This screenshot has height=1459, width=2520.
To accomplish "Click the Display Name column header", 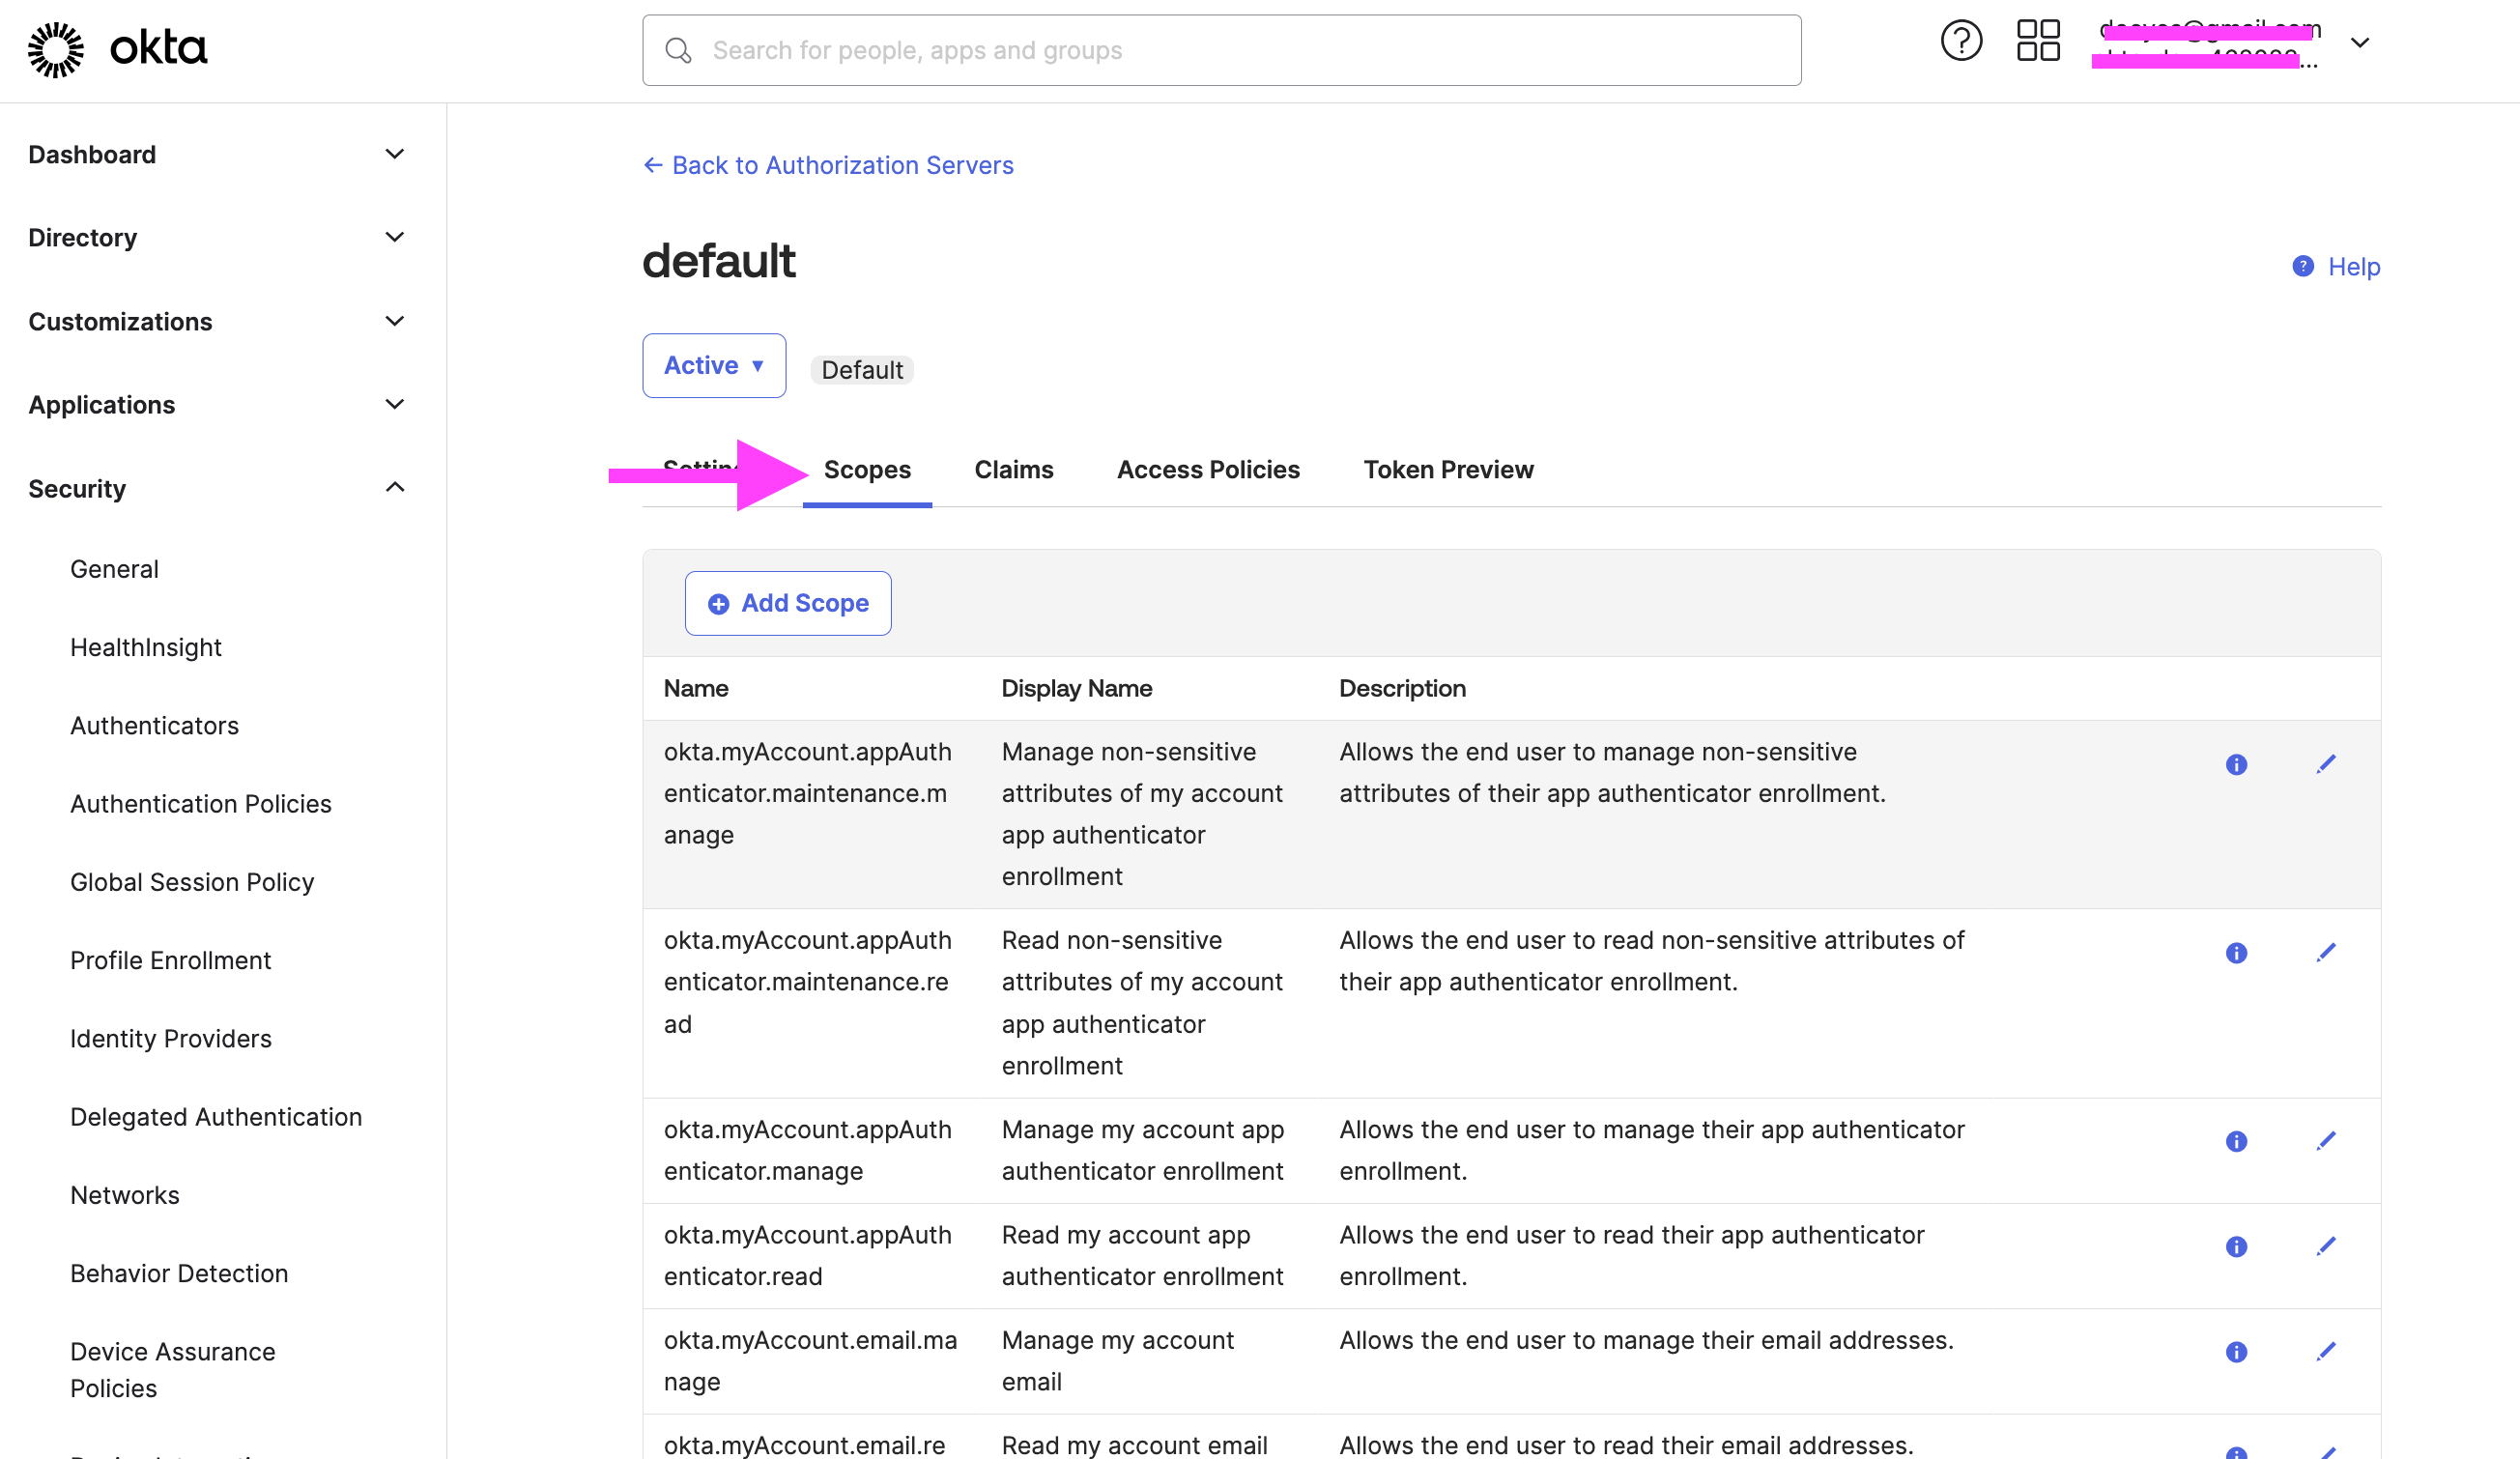I will click(1077, 689).
